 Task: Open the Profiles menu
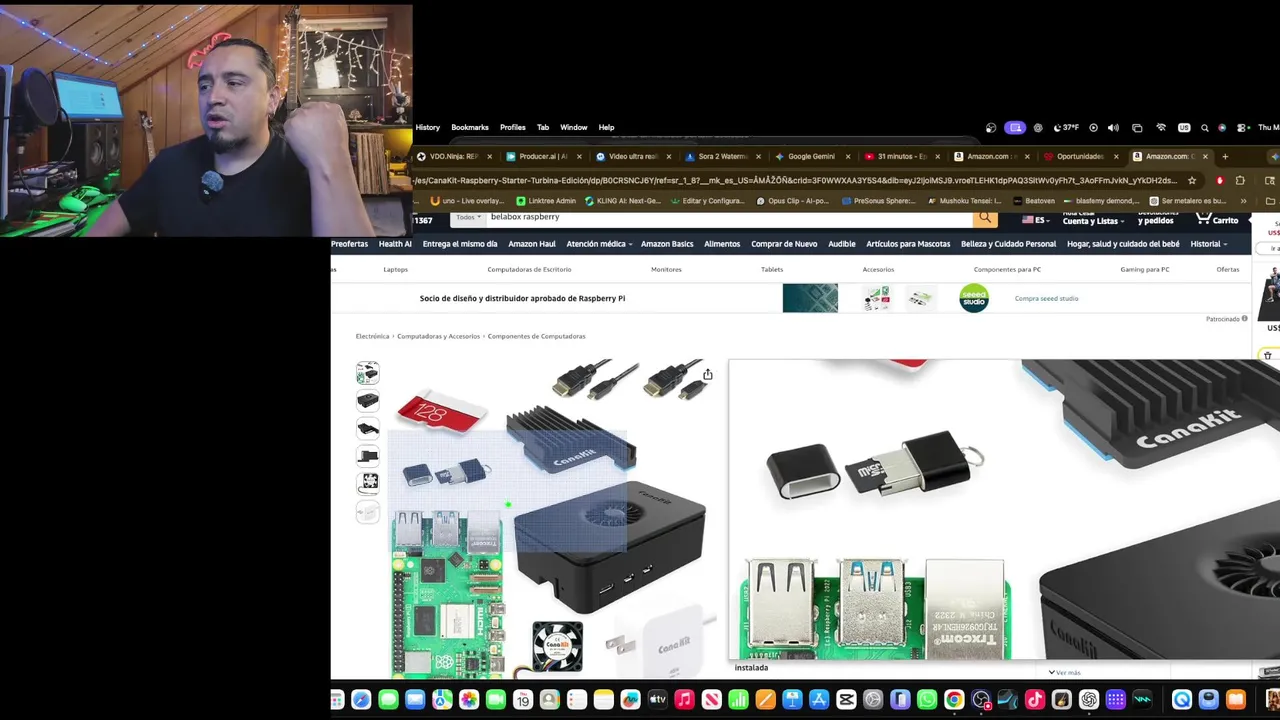tap(513, 128)
